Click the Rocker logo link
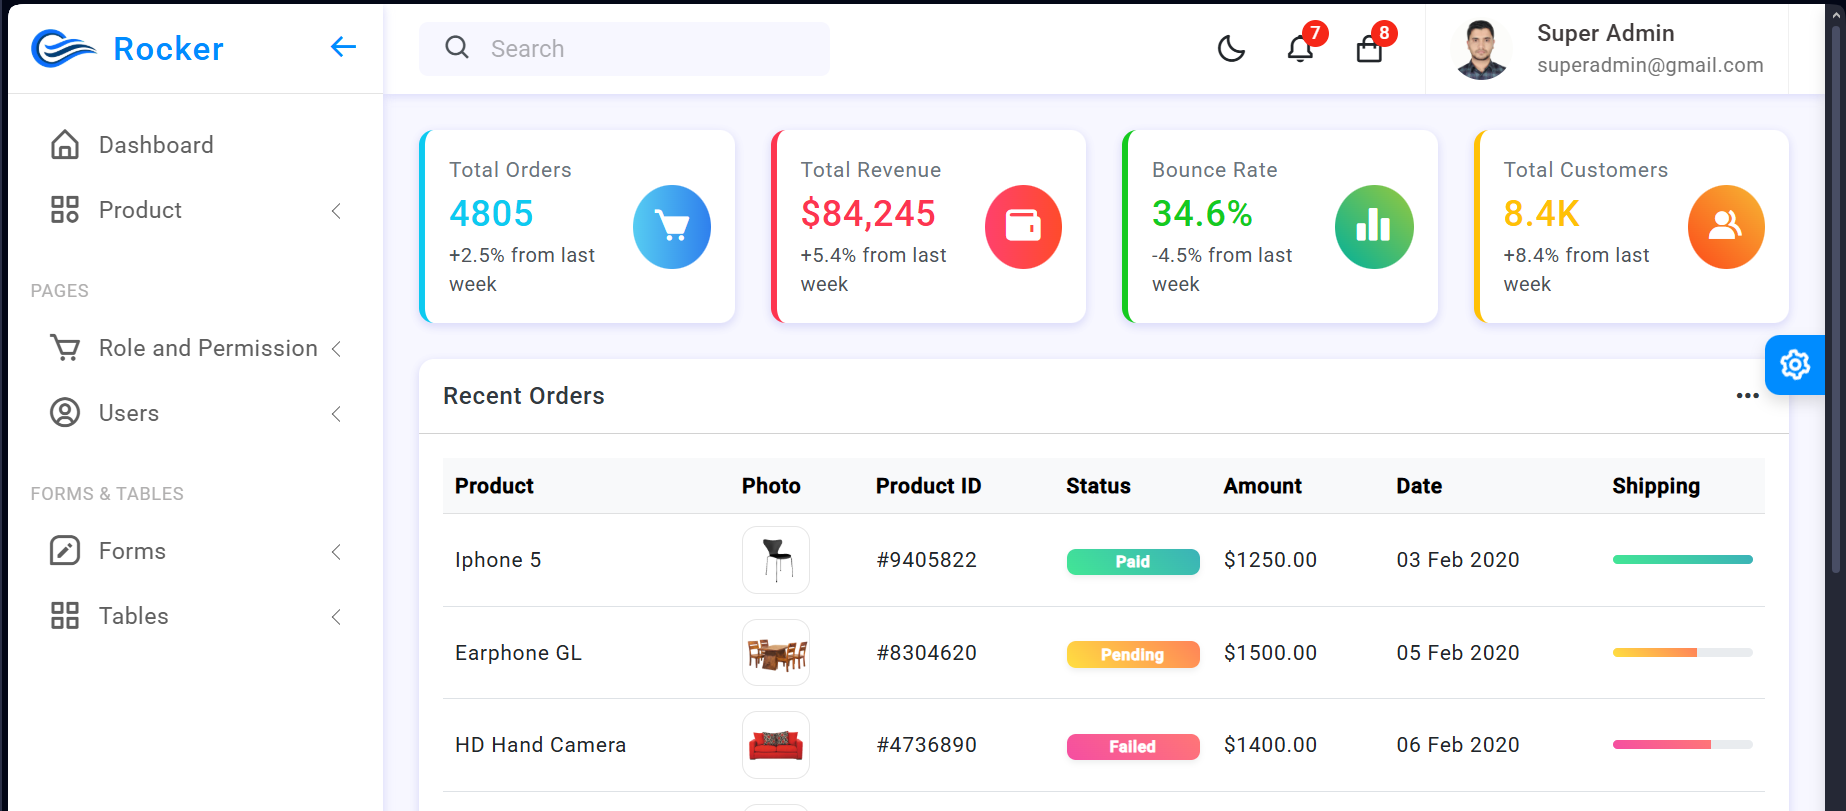Viewport: 1846px width, 811px height. pos(128,48)
